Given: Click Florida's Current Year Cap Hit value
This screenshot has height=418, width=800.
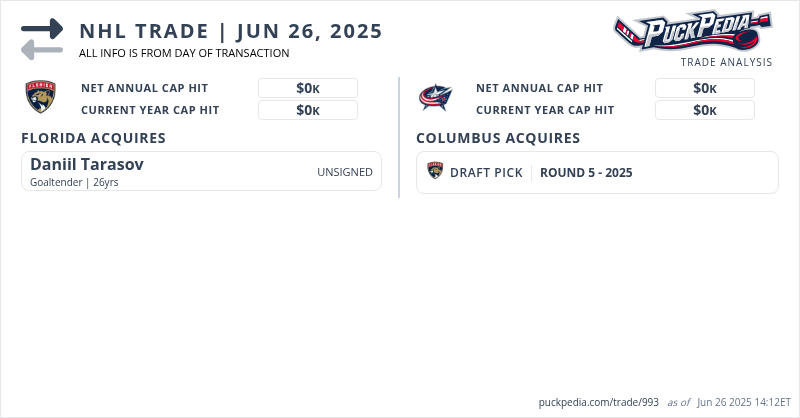Looking at the screenshot, I should pos(308,110).
